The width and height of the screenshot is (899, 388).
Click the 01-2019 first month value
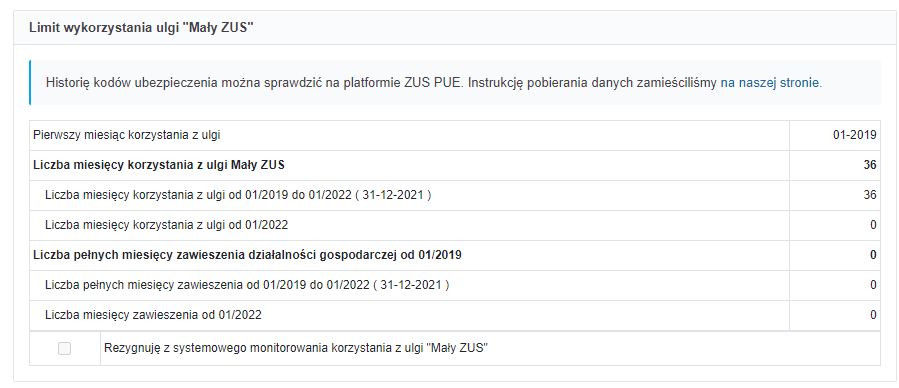[855, 135]
